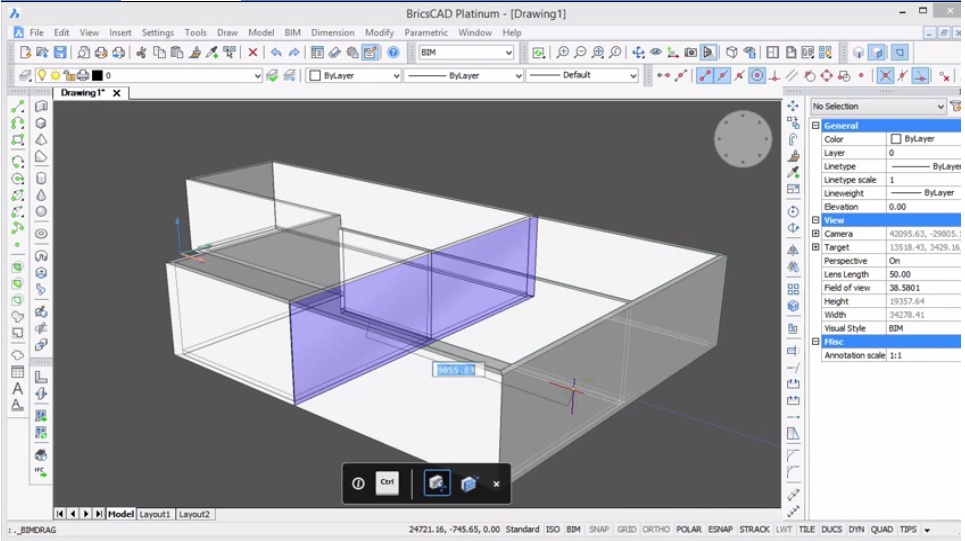Screen dimensions: 965x541
Task: Click the Ctrl key button in hotkey bar
Action: [x=387, y=483]
